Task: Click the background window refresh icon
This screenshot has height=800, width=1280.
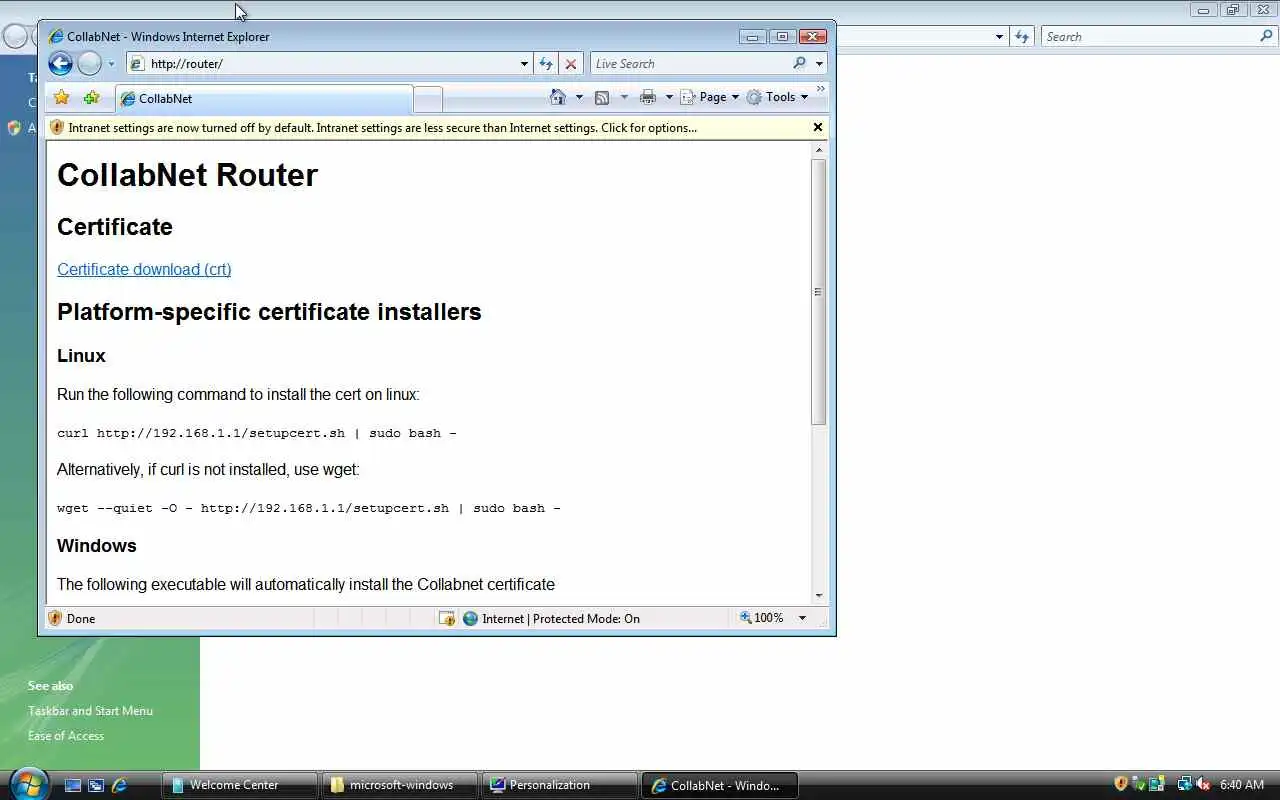Action: [1021, 37]
